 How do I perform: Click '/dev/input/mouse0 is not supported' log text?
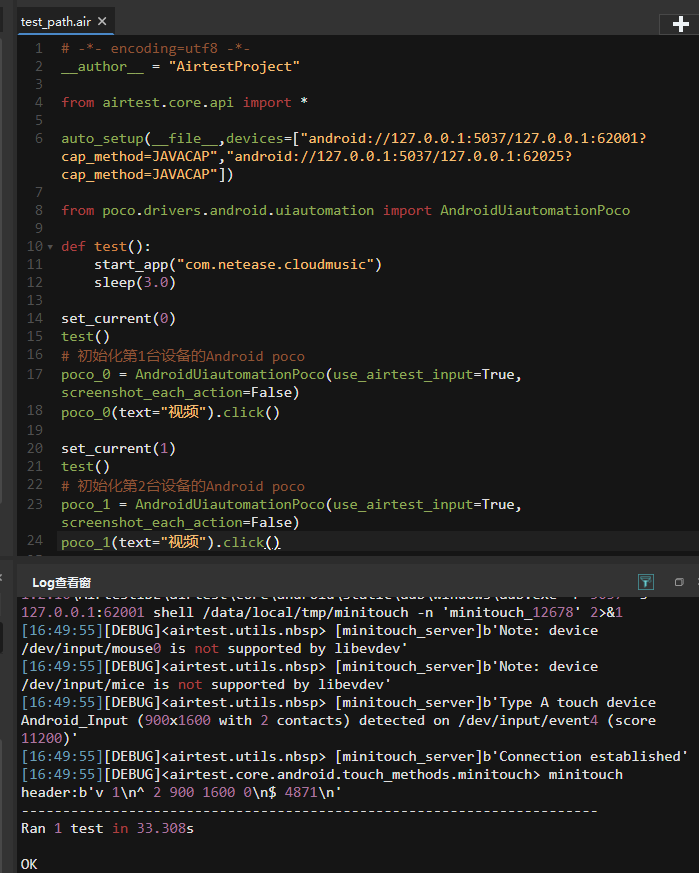pos(214,649)
